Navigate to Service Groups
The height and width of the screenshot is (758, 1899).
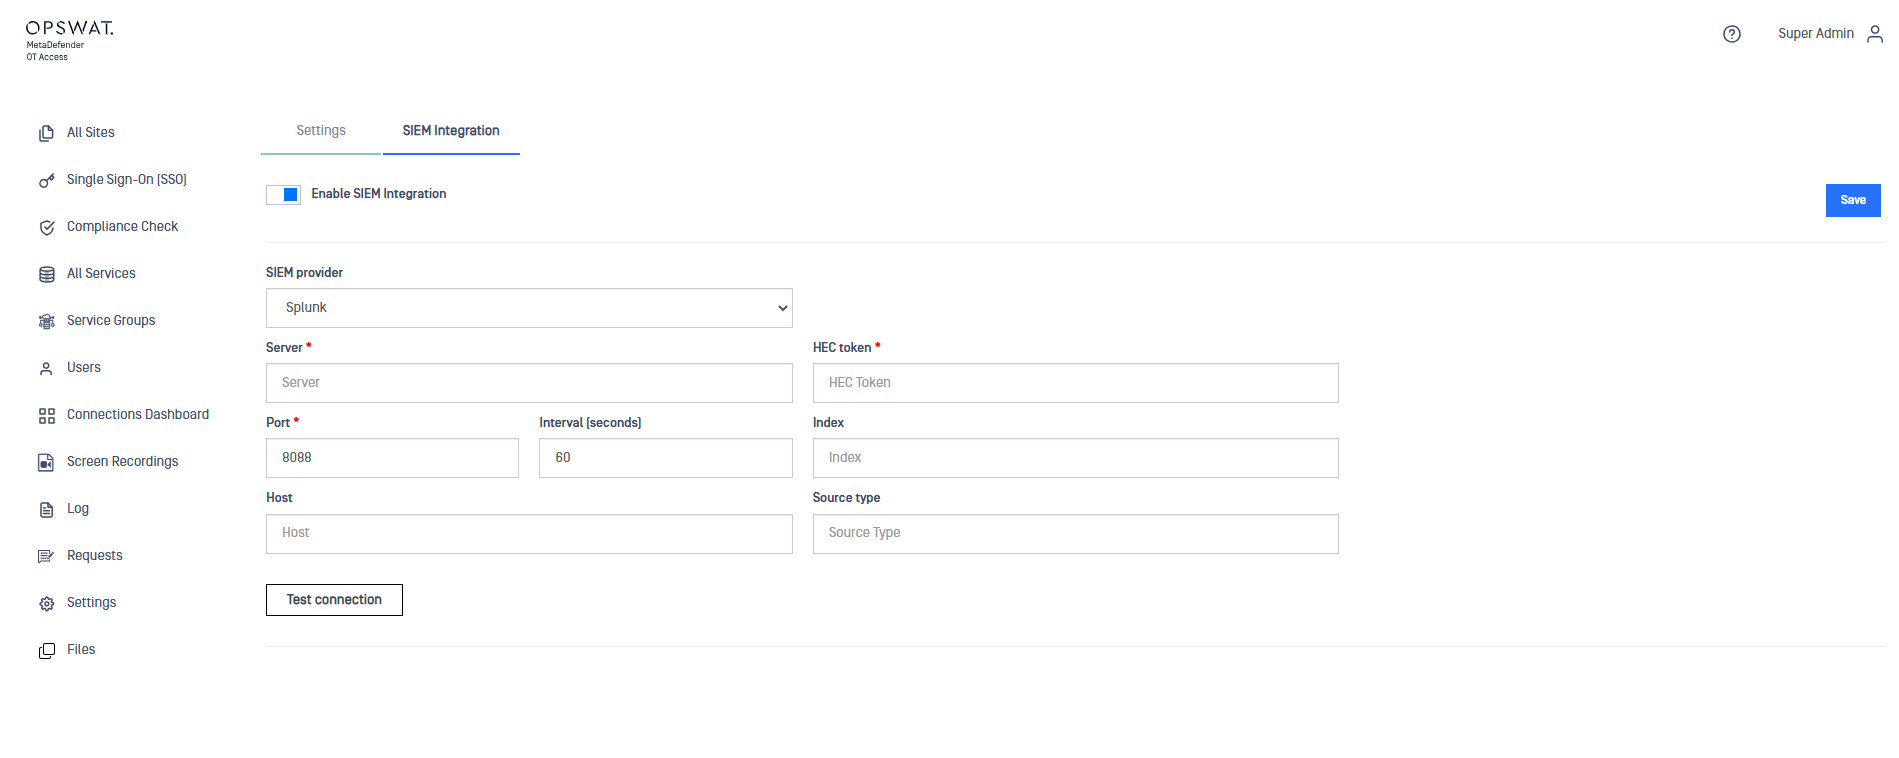(111, 320)
